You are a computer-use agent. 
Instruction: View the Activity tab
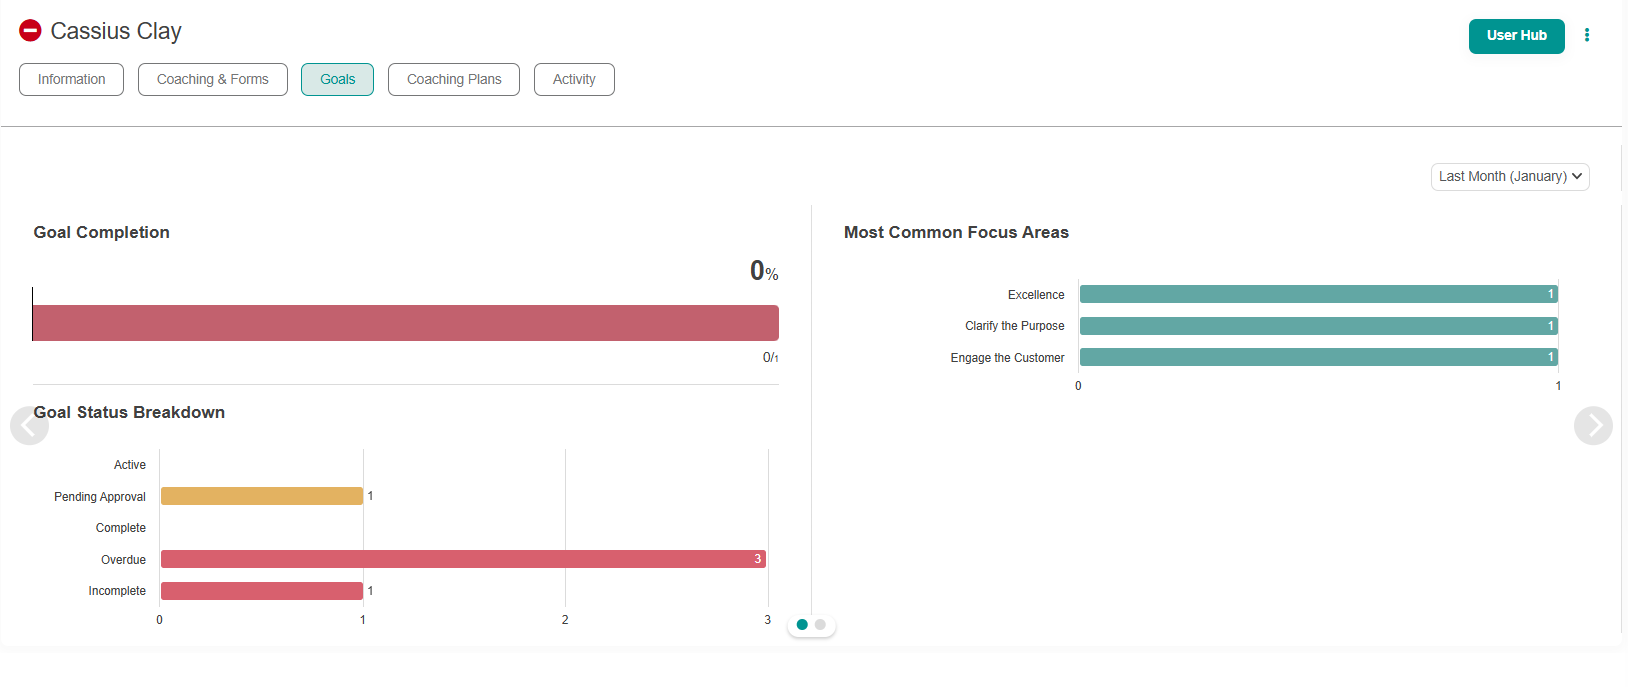574,80
